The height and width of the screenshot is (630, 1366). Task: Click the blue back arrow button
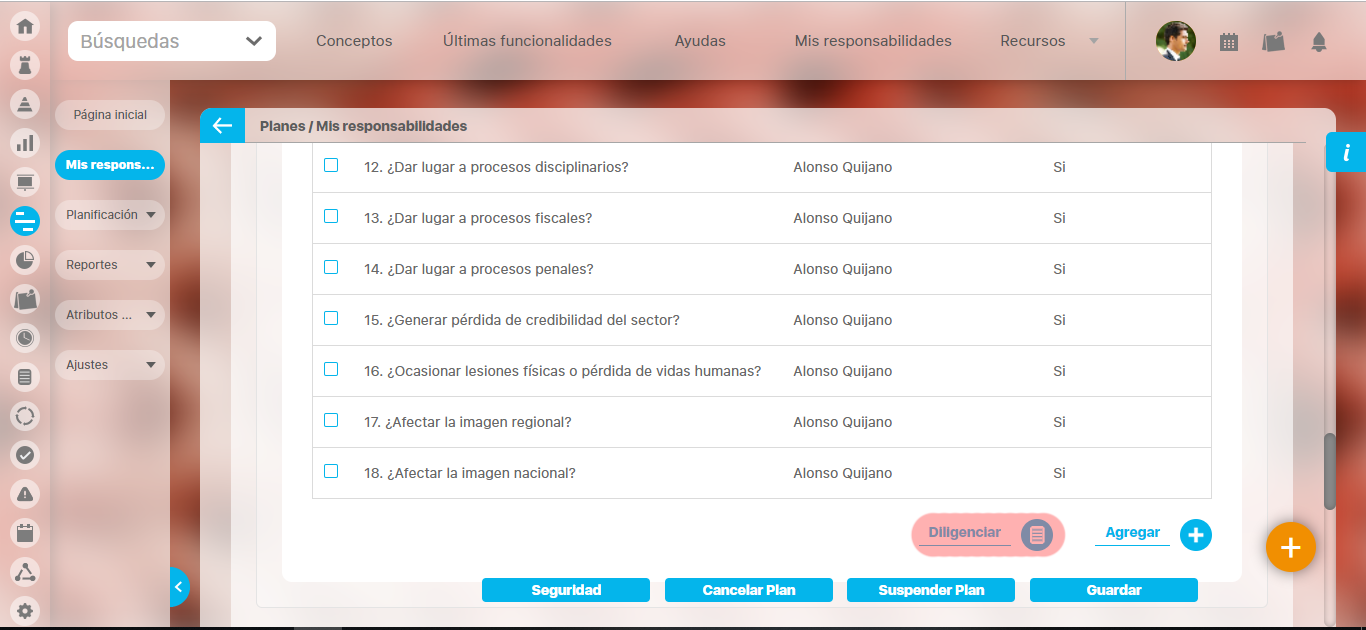[x=222, y=126]
